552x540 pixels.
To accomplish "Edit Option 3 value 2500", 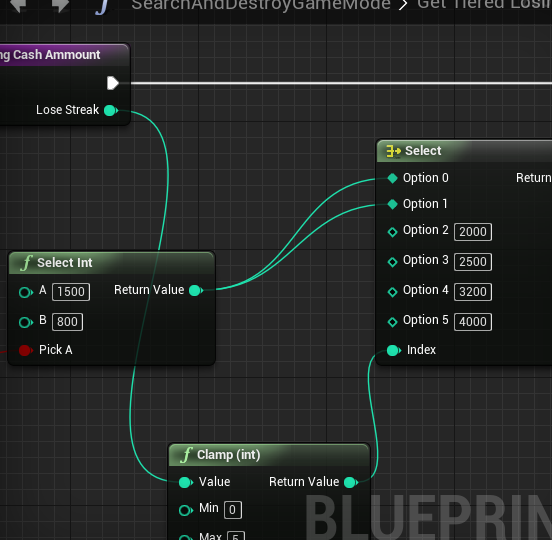I will pyautogui.click(x=473, y=262).
